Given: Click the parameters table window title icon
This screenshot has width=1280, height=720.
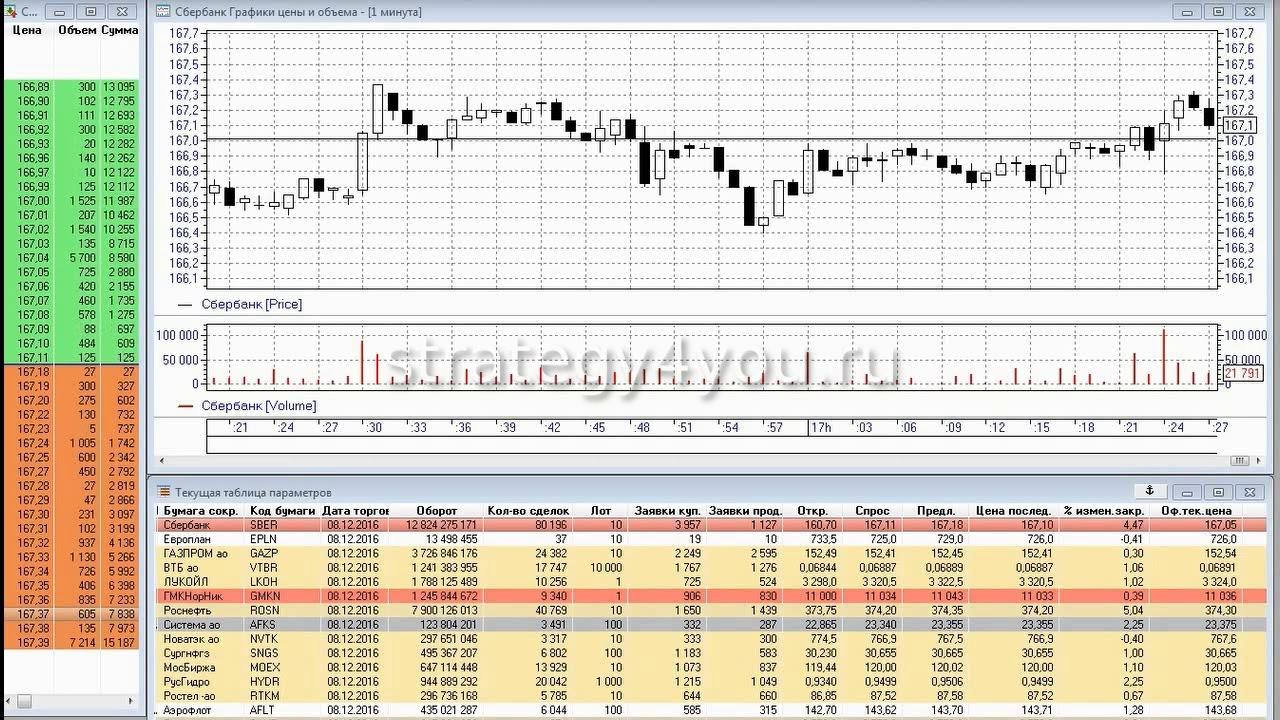Looking at the screenshot, I should pos(163,492).
